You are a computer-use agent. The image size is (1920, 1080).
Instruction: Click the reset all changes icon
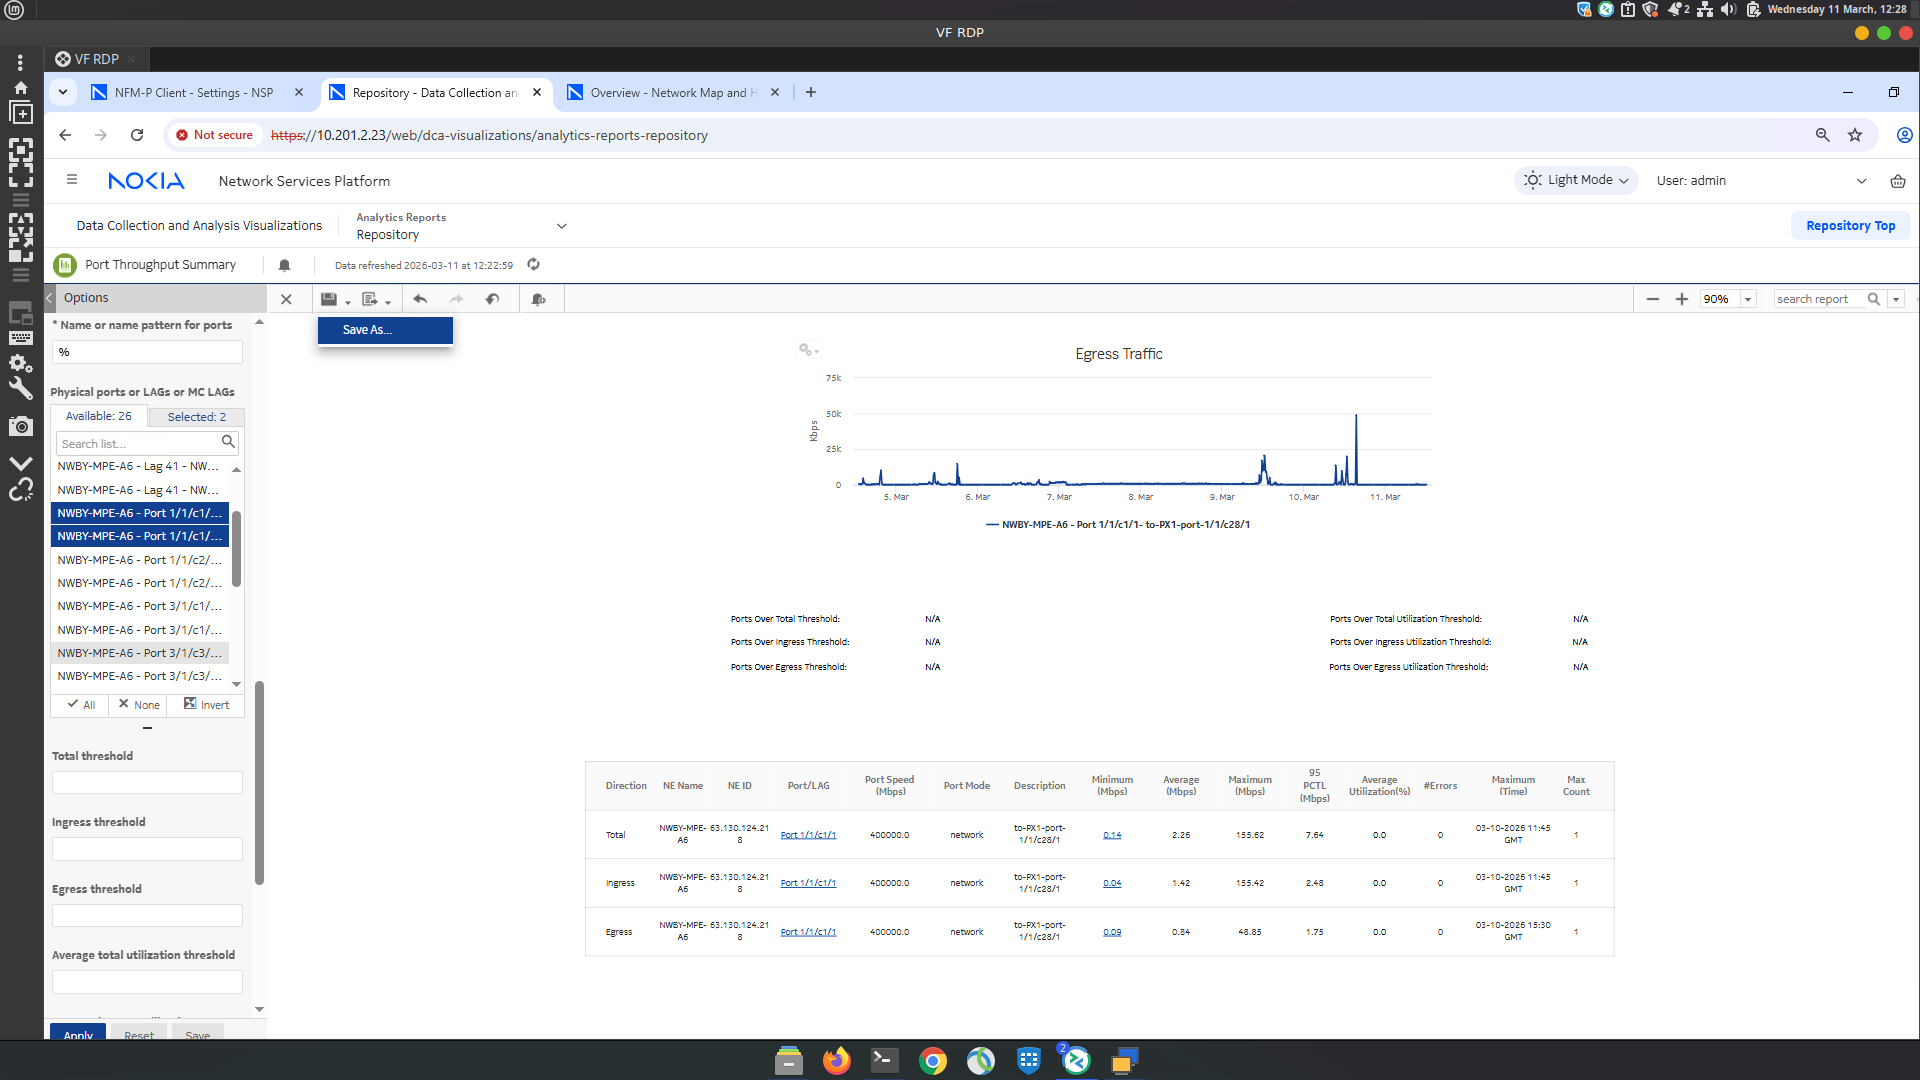pos(492,299)
